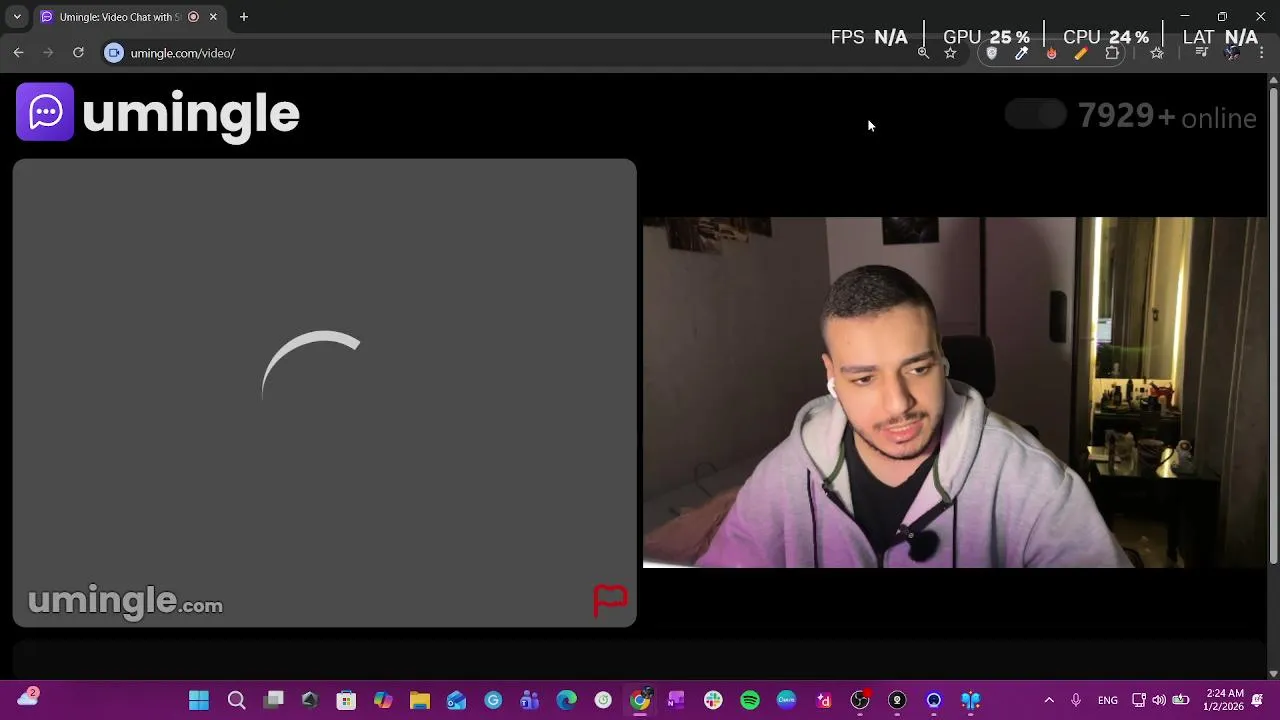
Task: Open the Chrome profile avatar
Action: tap(1232, 53)
